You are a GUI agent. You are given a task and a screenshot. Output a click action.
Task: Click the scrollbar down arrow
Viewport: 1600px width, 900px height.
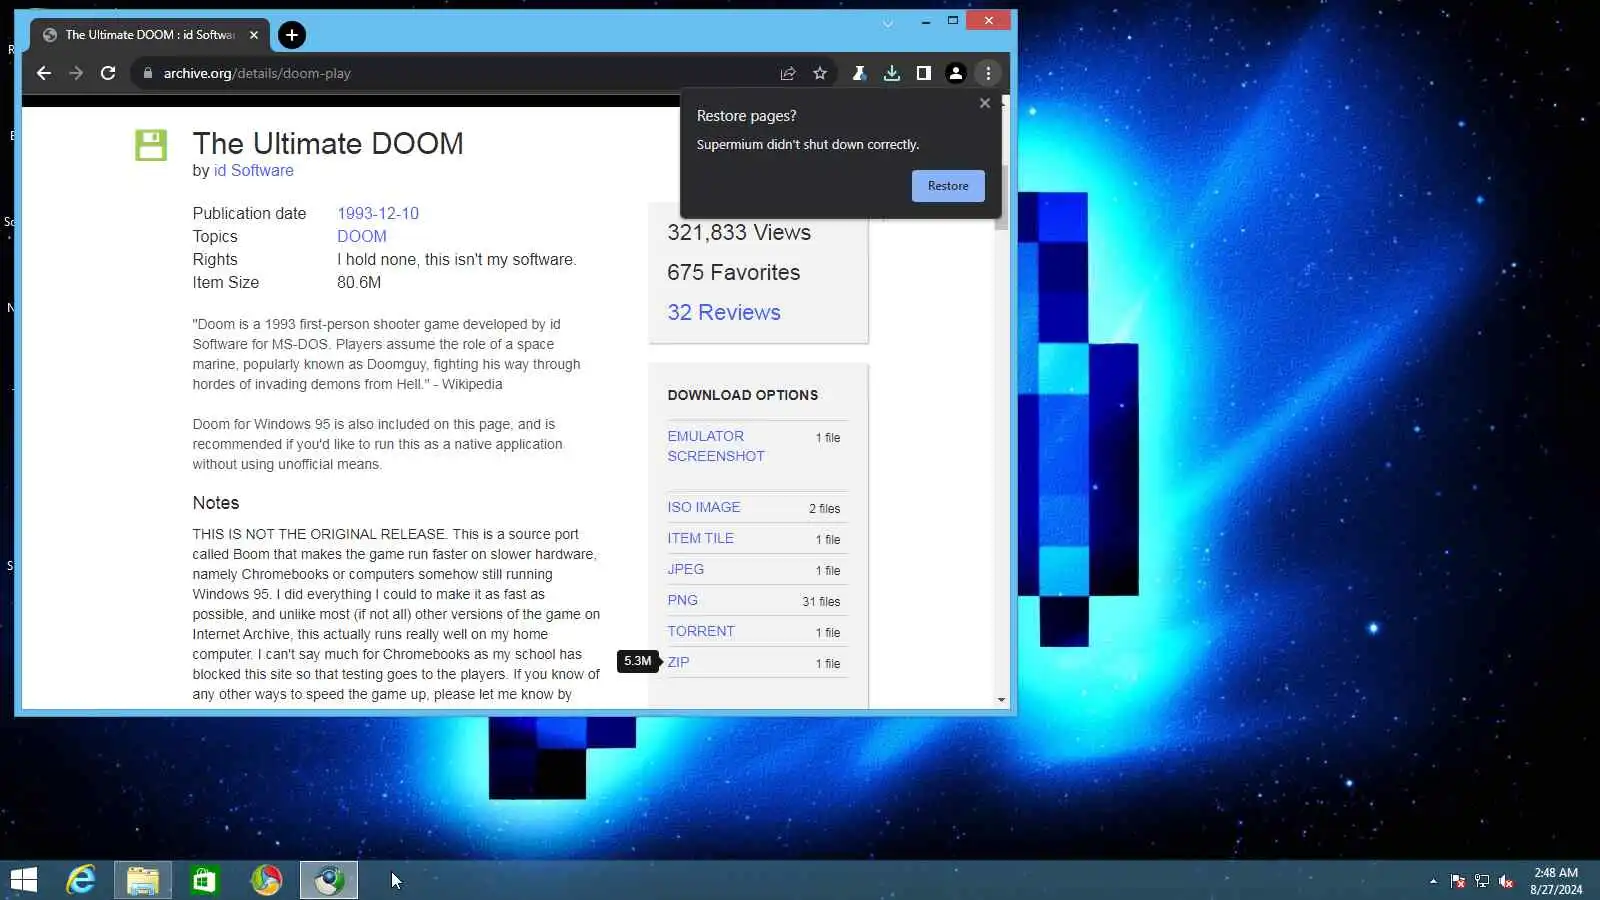(1002, 700)
